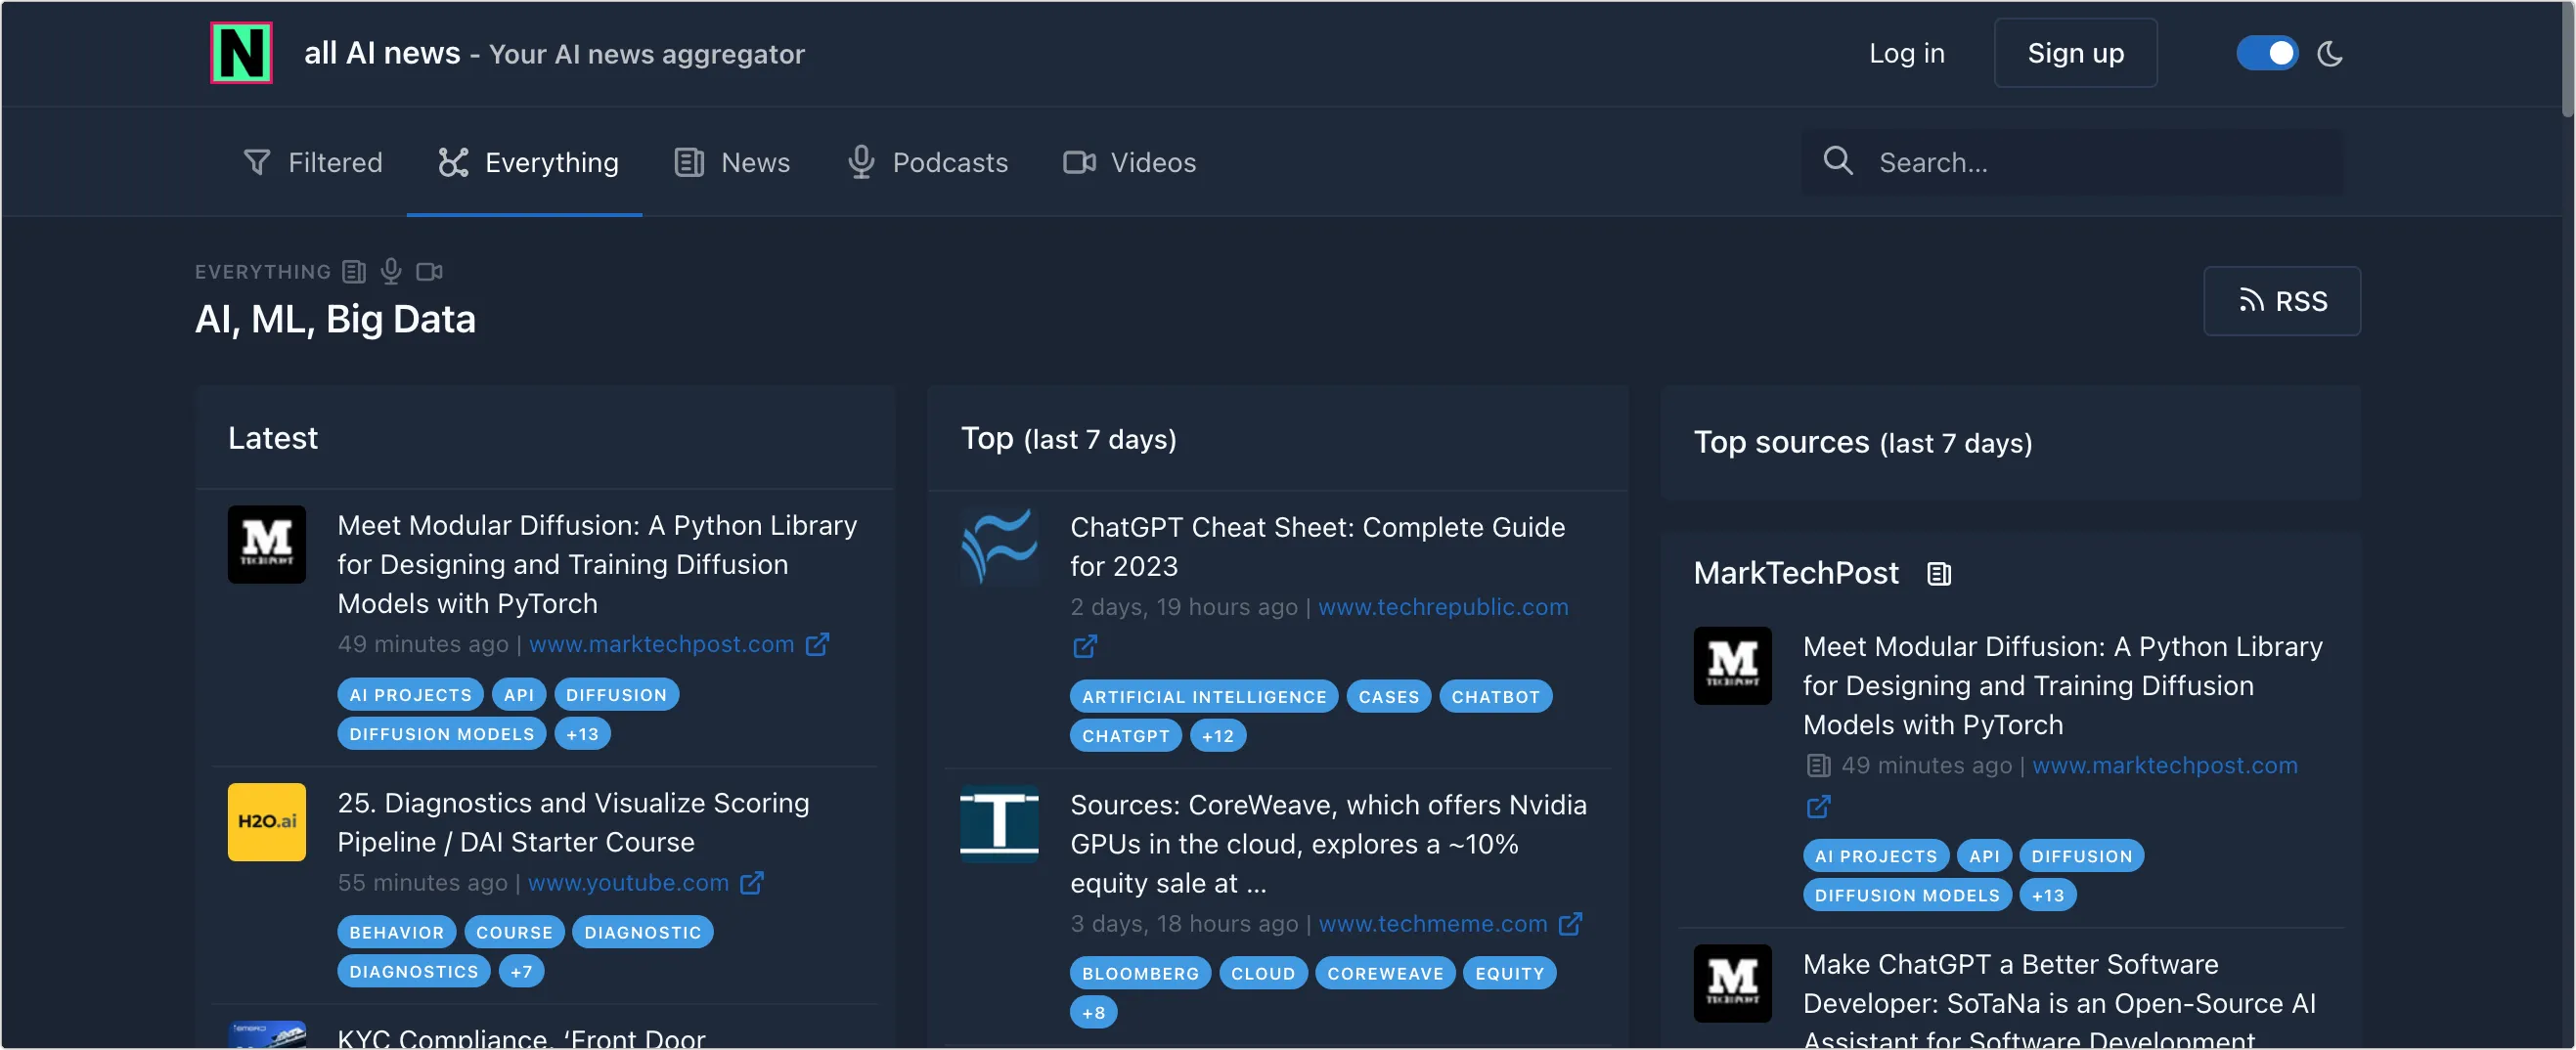Open Meet Modular Diffusion article in Latest
Viewport: 2576px width, 1050px height.
[597, 564]
